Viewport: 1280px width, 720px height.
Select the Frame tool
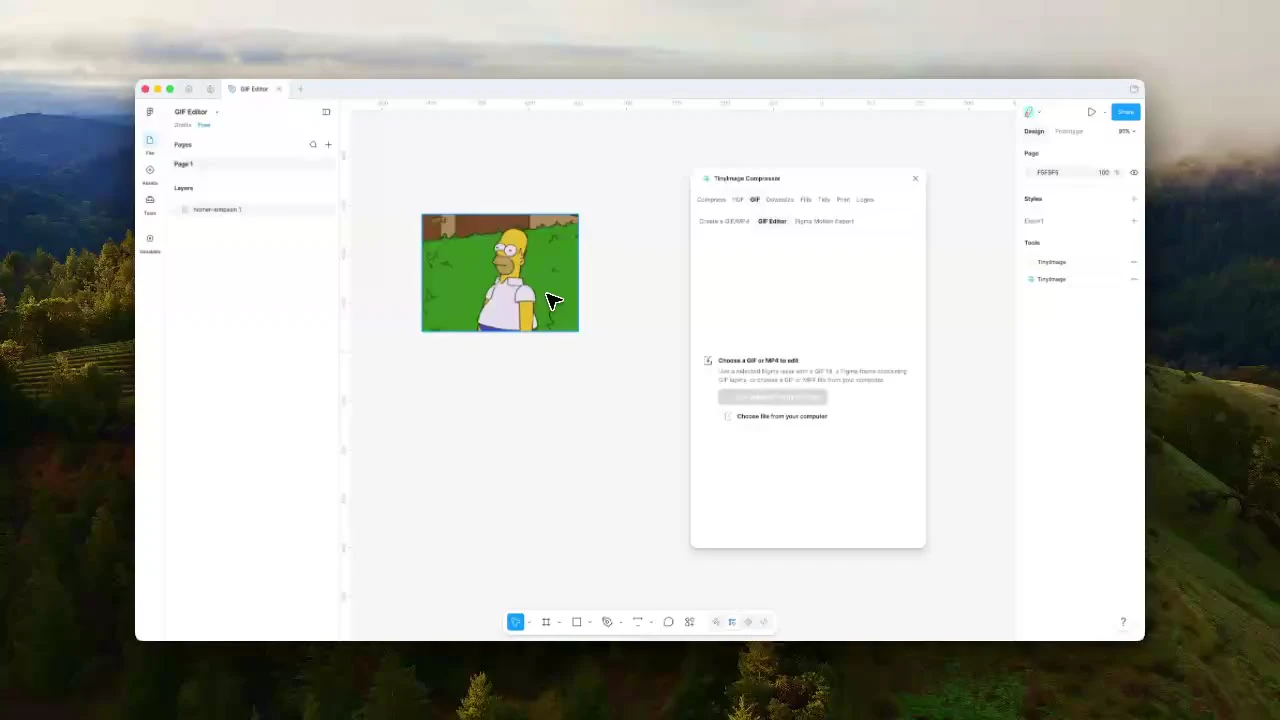(546, 622)
